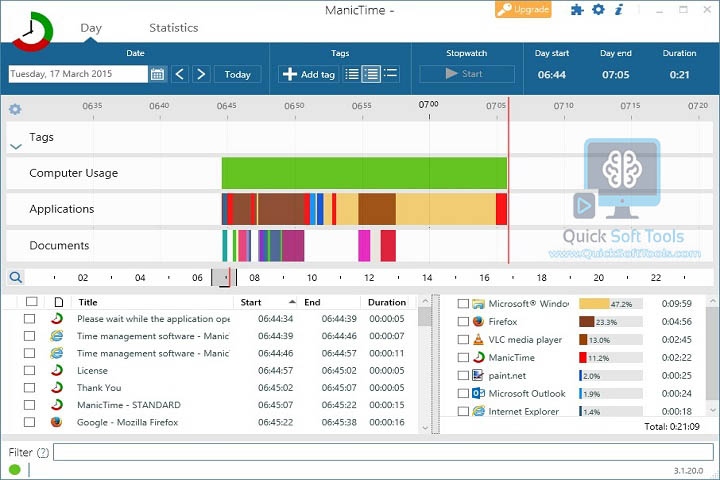Click ManicTime icon in summary list

click(x=478, y=357)
